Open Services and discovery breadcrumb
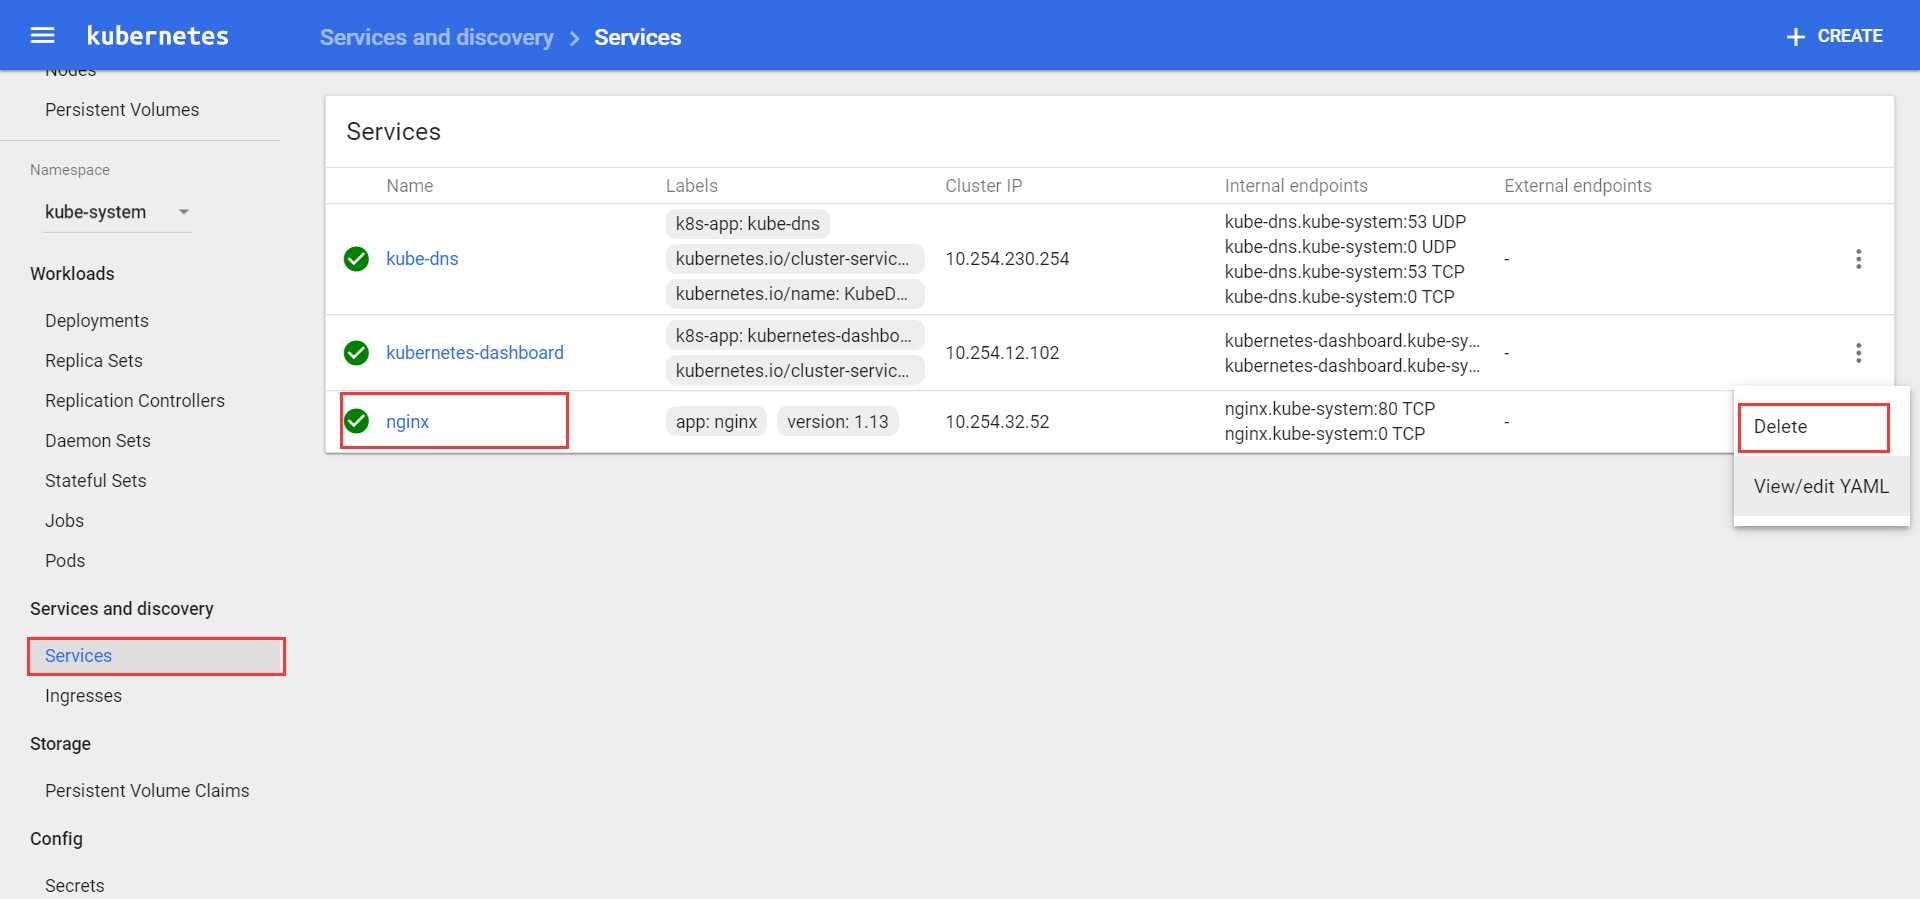Image resolution: width=1920 pixels, height=899 pixels. pyautogui.click(x=436, y=37)
